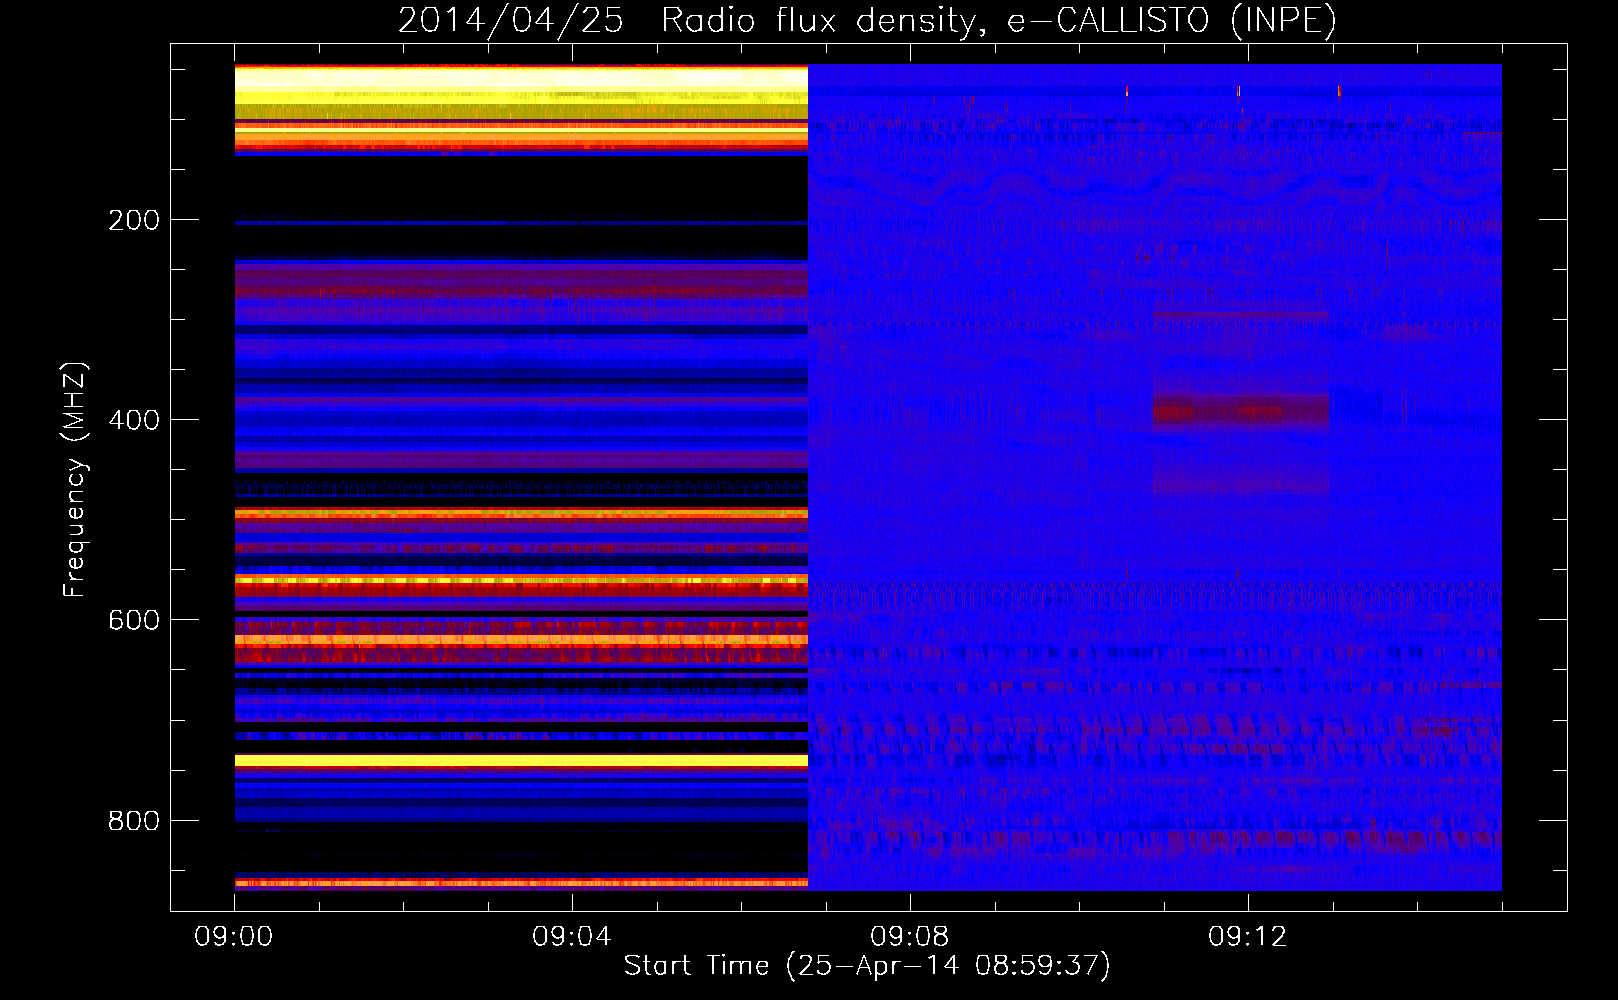Click the 'Start Time (25-Apr-14 08:59:37)' label
Viewport: 1618px width, 1000px height.
pyautogui.click(x=867, y=966)
